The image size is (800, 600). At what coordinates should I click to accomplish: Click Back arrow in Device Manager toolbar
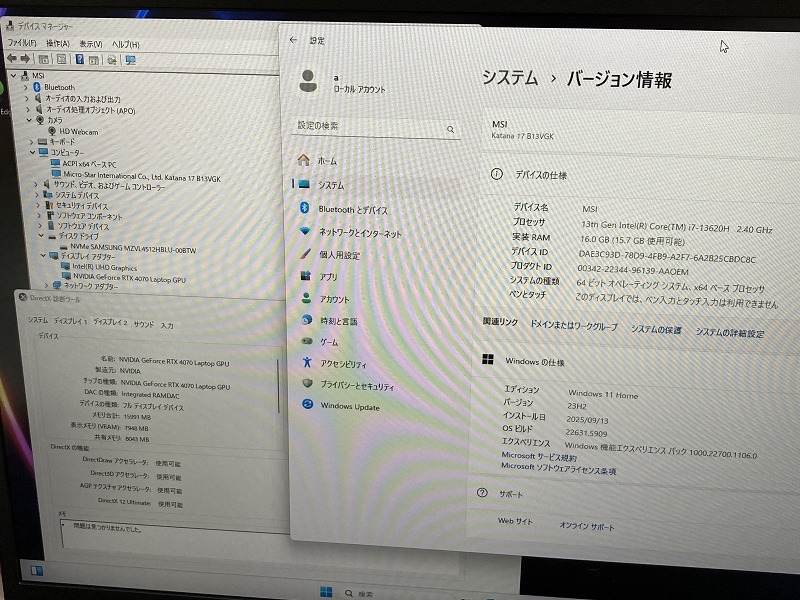(12, 59)
